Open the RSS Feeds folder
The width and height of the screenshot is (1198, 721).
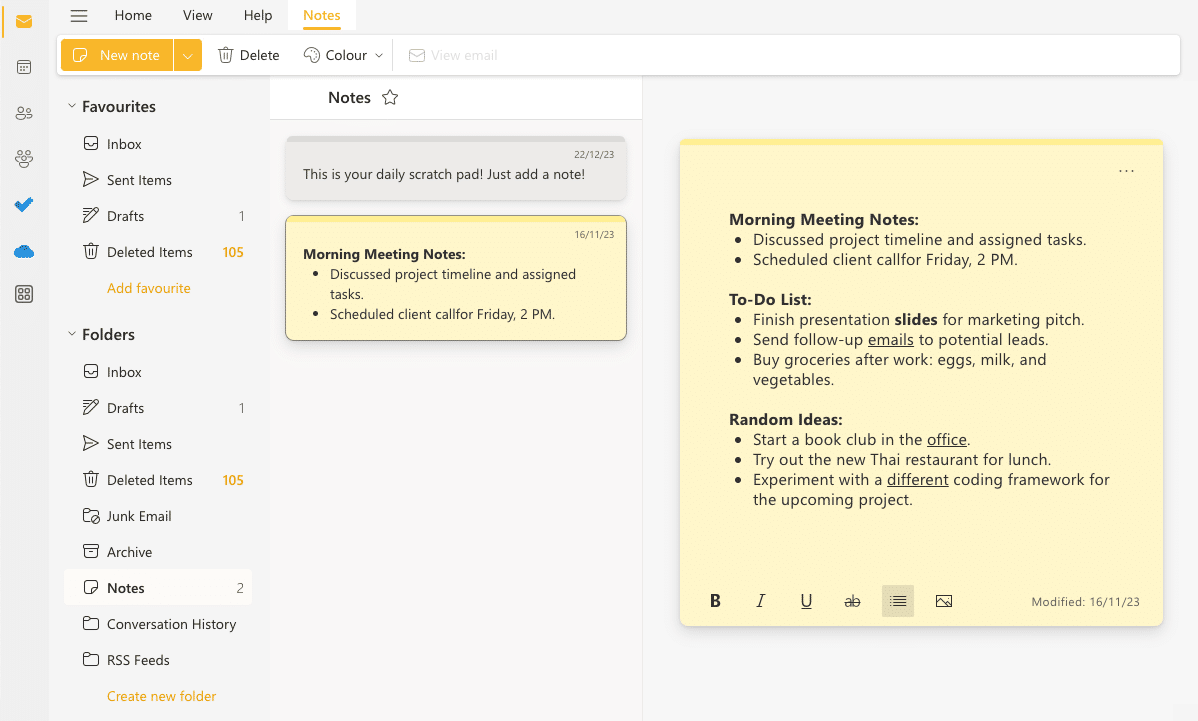click(x=158, y=659)
